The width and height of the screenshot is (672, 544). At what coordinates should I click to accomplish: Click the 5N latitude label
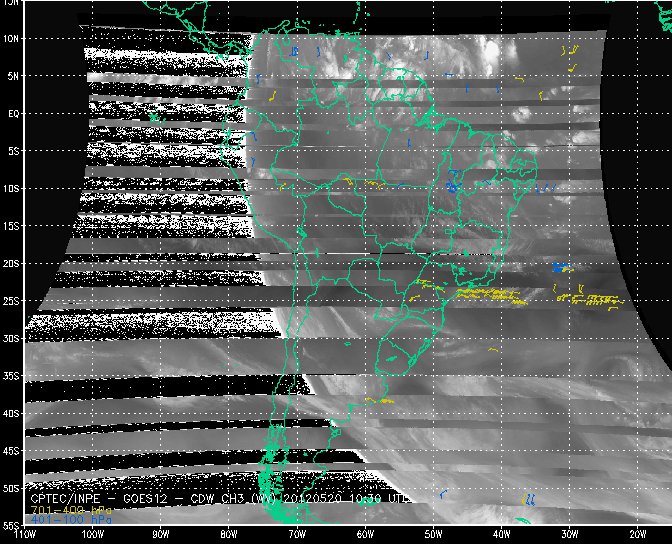tap(13, 76)
